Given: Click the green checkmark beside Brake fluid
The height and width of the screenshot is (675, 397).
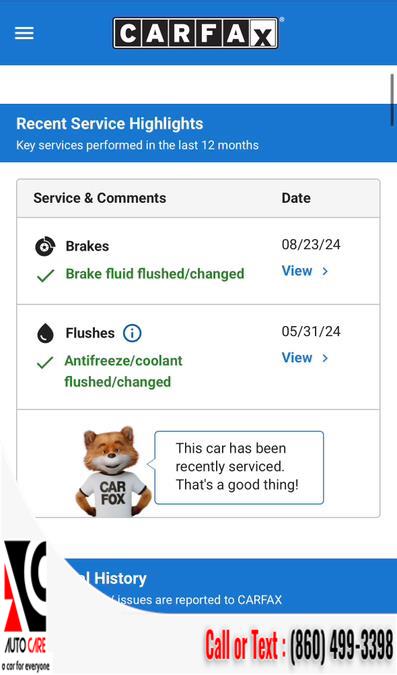Looking at the screenshot, I should tap(46, 275).
